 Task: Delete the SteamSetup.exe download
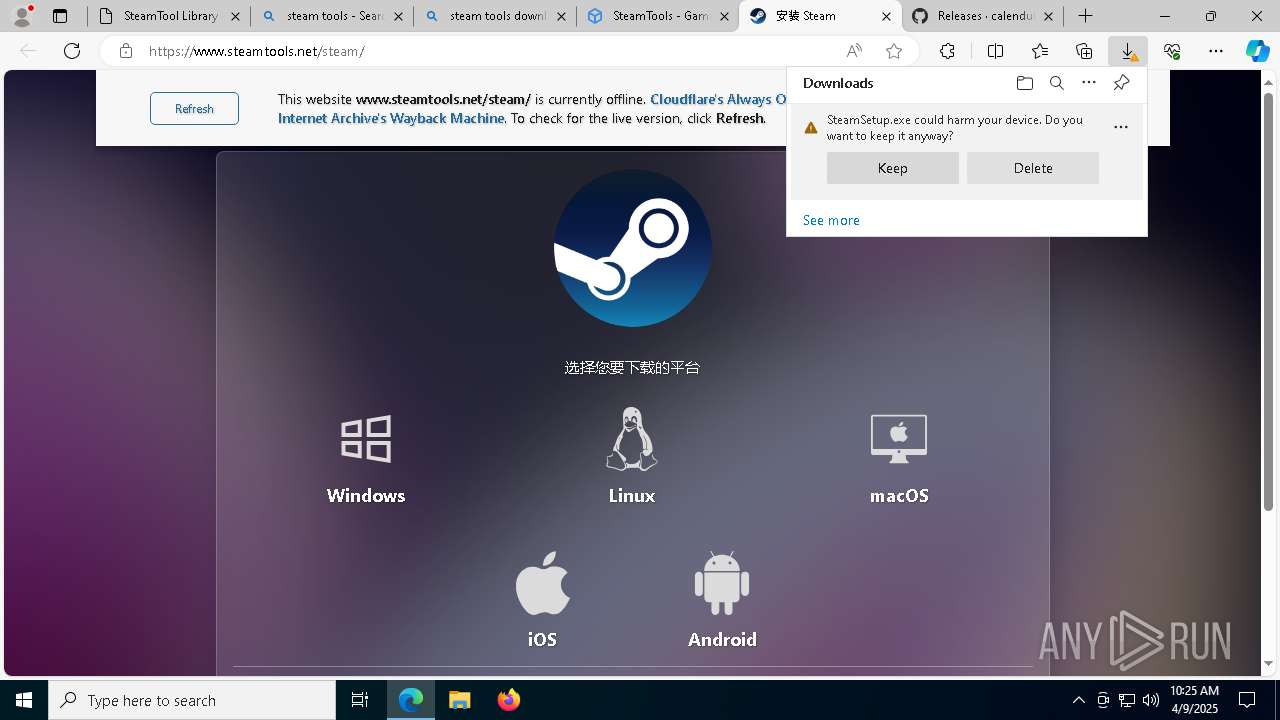point(1033,168)
